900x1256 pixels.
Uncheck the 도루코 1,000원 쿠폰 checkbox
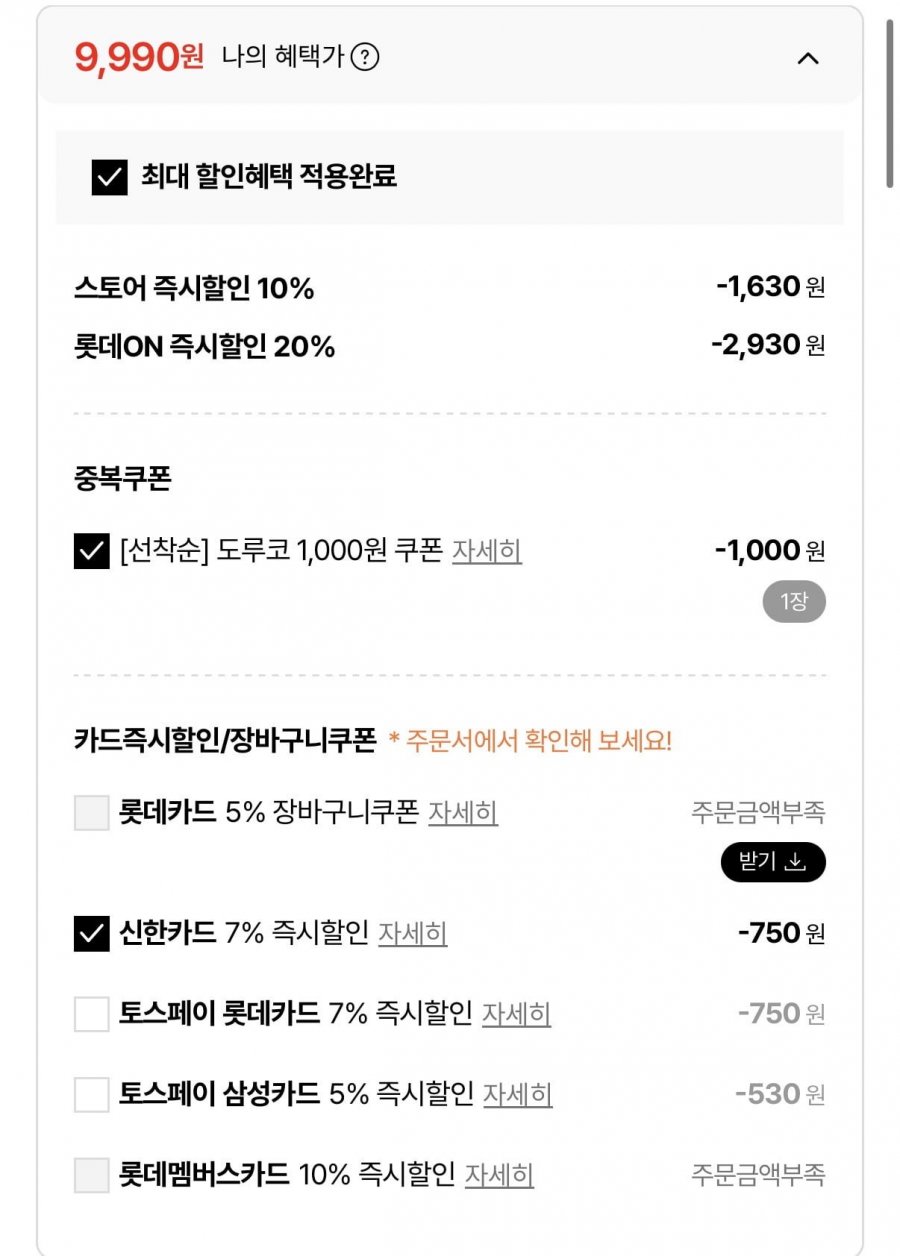point(92,551)
